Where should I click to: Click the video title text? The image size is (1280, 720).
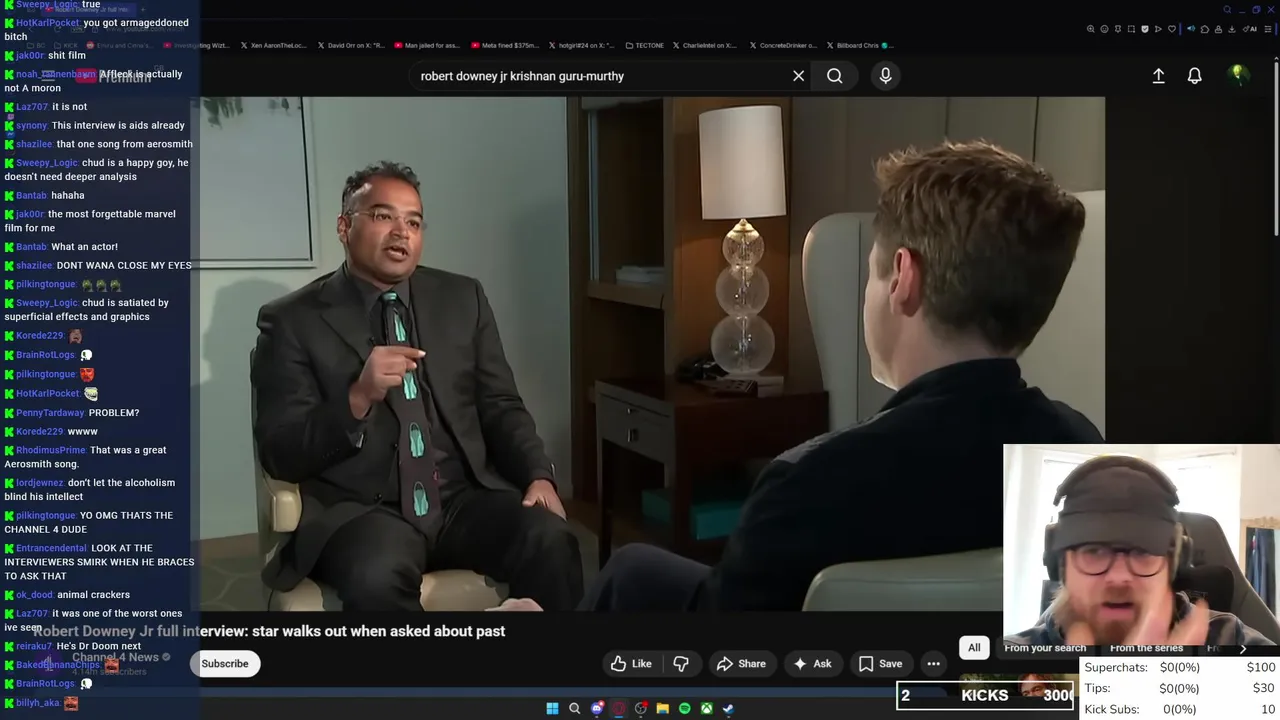click(269, 631)
